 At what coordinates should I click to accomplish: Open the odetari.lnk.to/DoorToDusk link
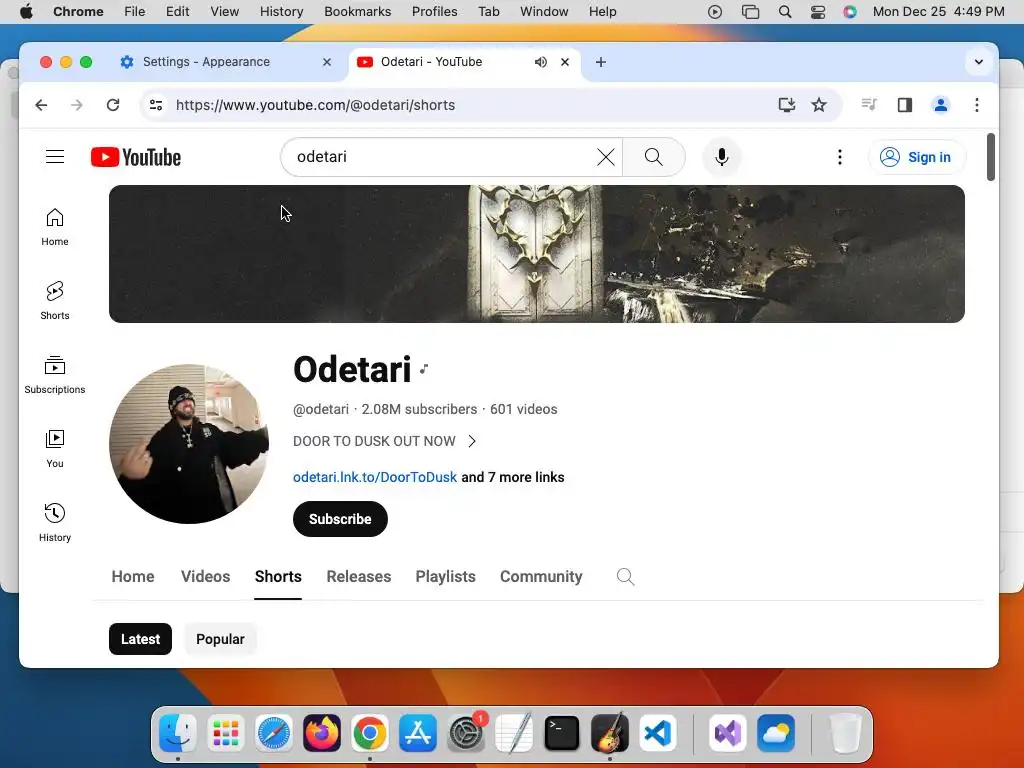pos(375,477)
